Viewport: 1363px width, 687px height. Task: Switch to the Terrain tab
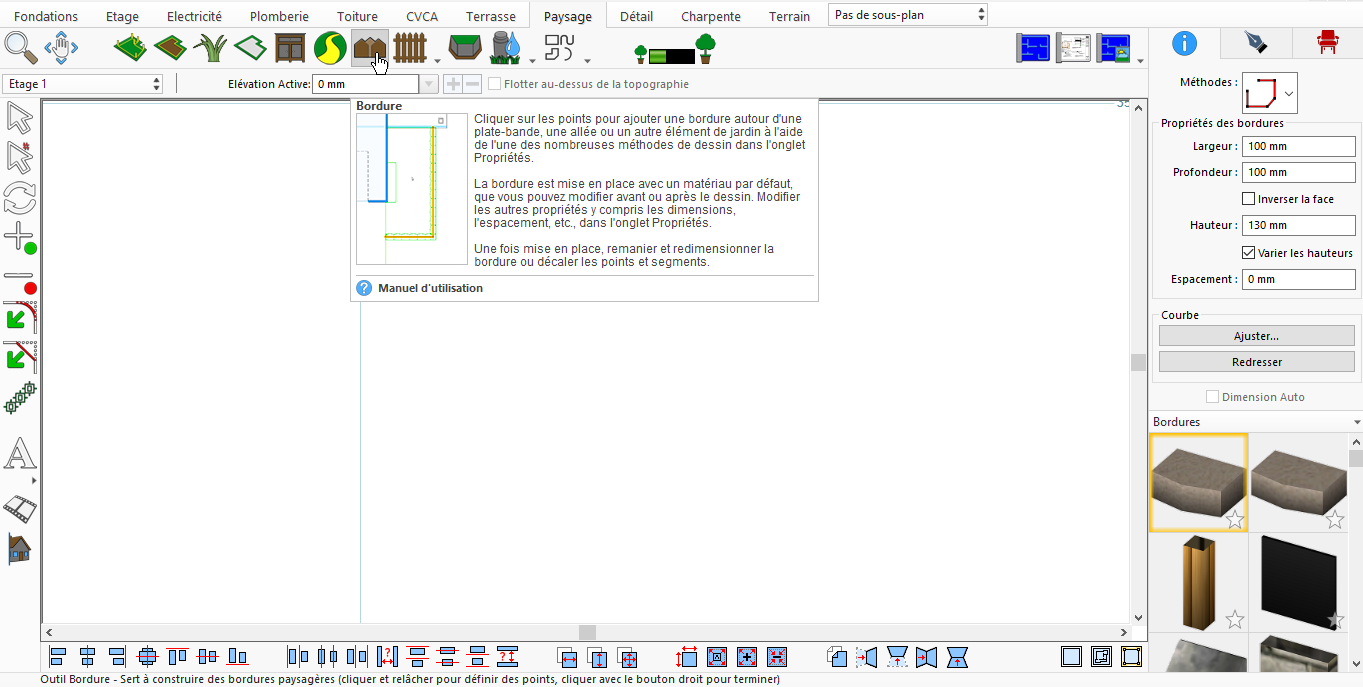click(x=790, y=16)
